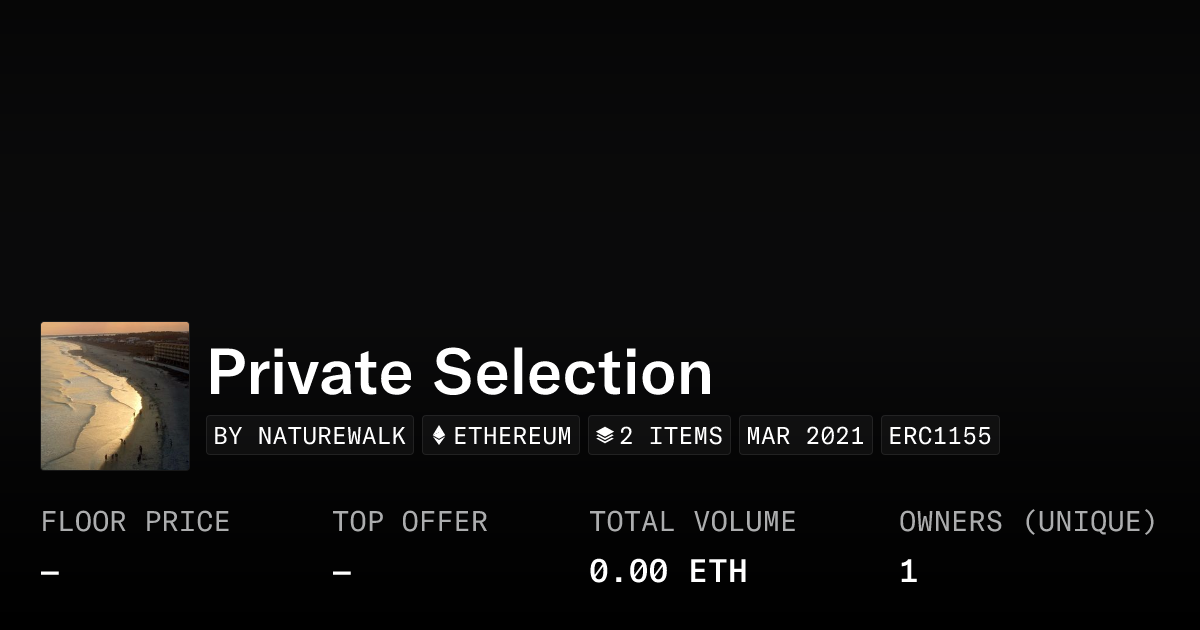The height and width of the screenshot is (630, 1200).
Task: Click the Private Selection collection title
Action: (459, 372)
